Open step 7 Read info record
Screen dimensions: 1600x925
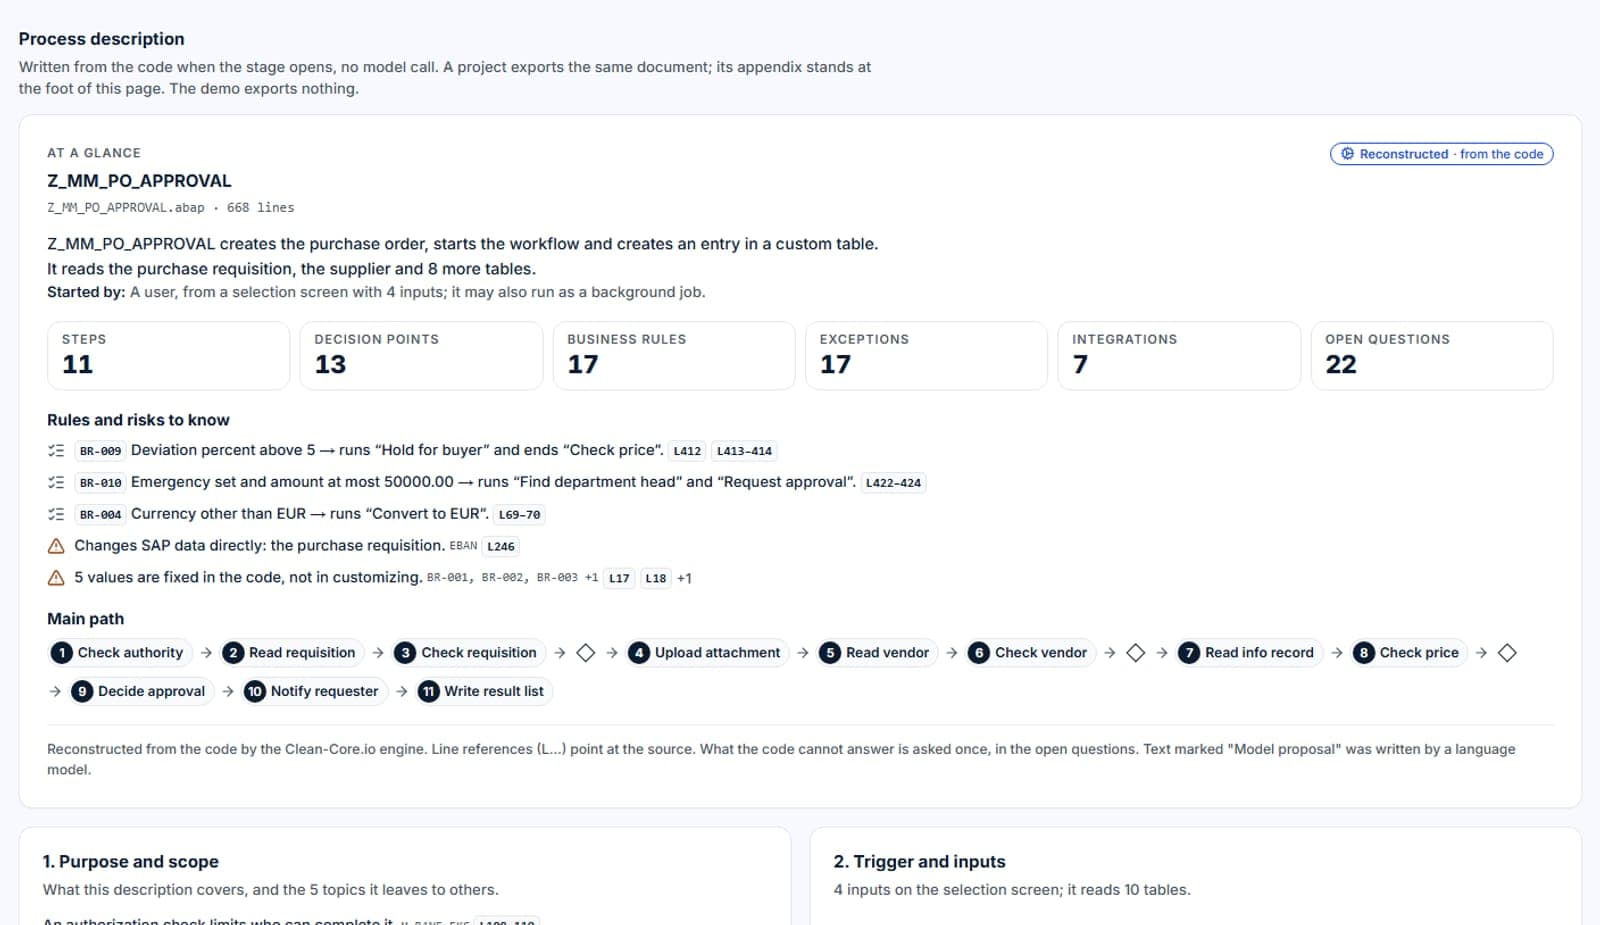tap(1249, 653)
